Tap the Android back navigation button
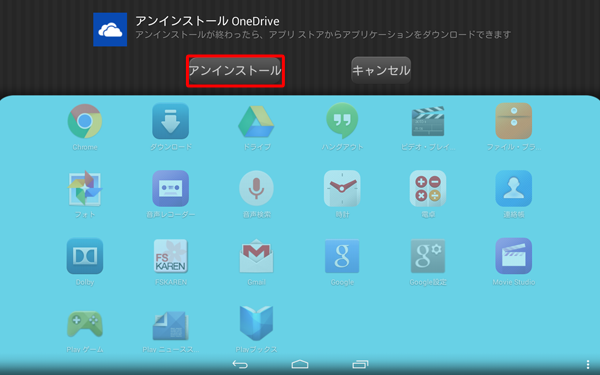Screen dimensions: 600x375 (x=240, y=364)
